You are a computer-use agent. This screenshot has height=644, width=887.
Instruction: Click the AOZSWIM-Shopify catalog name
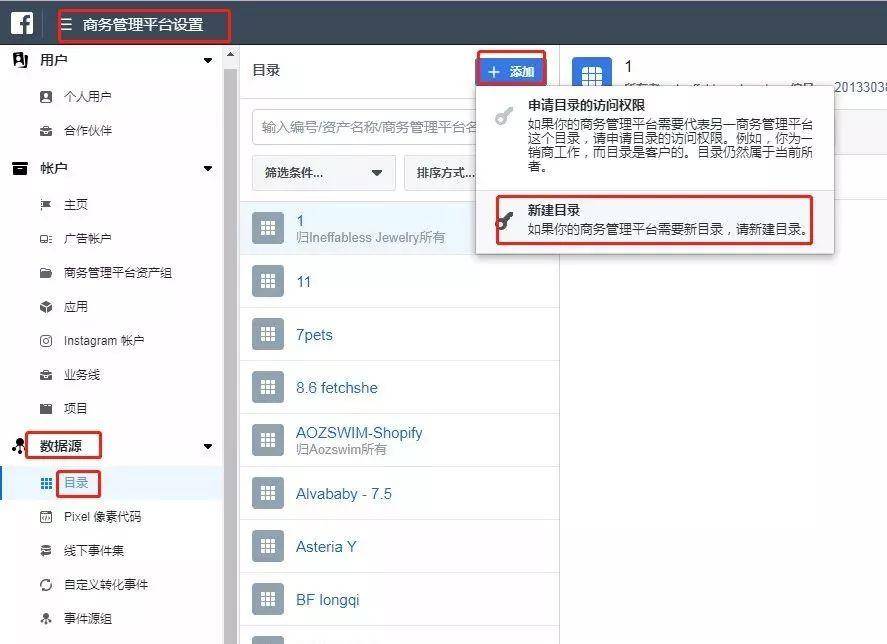pos(359,432)
